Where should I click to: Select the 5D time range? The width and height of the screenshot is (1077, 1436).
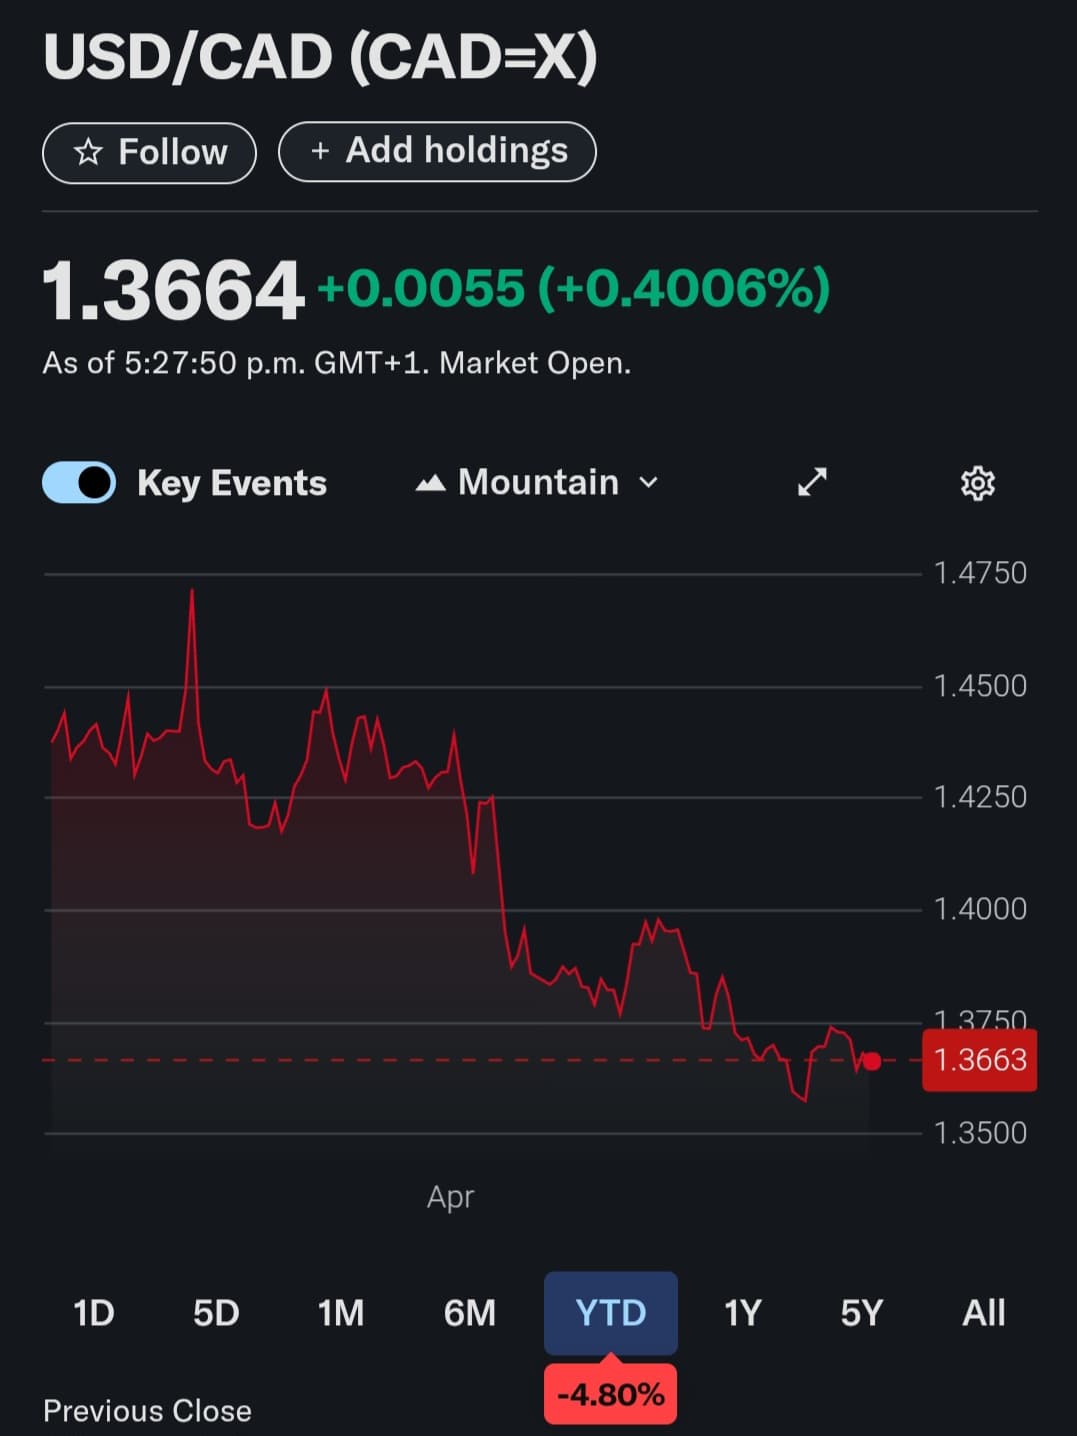(216, 1313)
